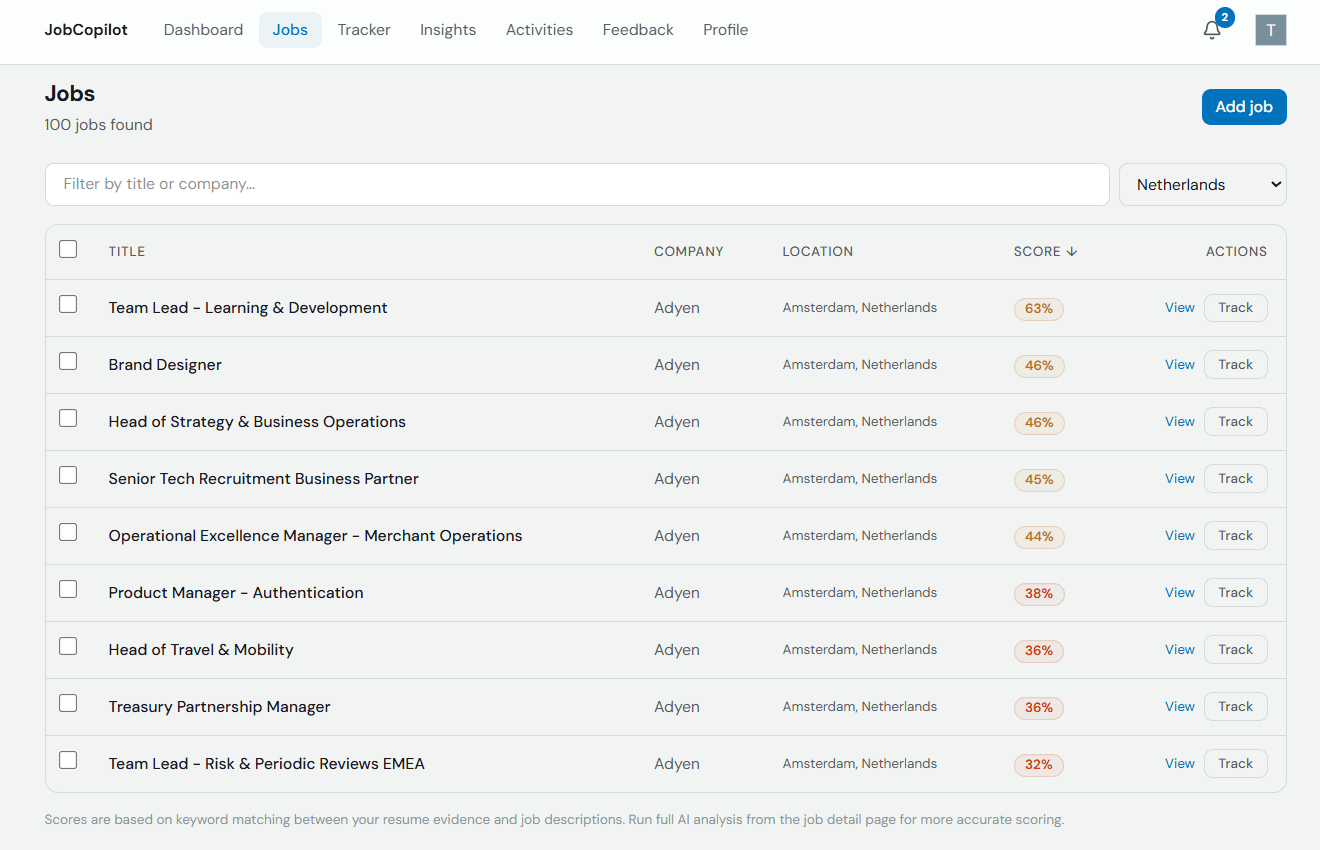Click the 45% score badge
The width and height of the screenshot is (1320, 850).
1039,480
